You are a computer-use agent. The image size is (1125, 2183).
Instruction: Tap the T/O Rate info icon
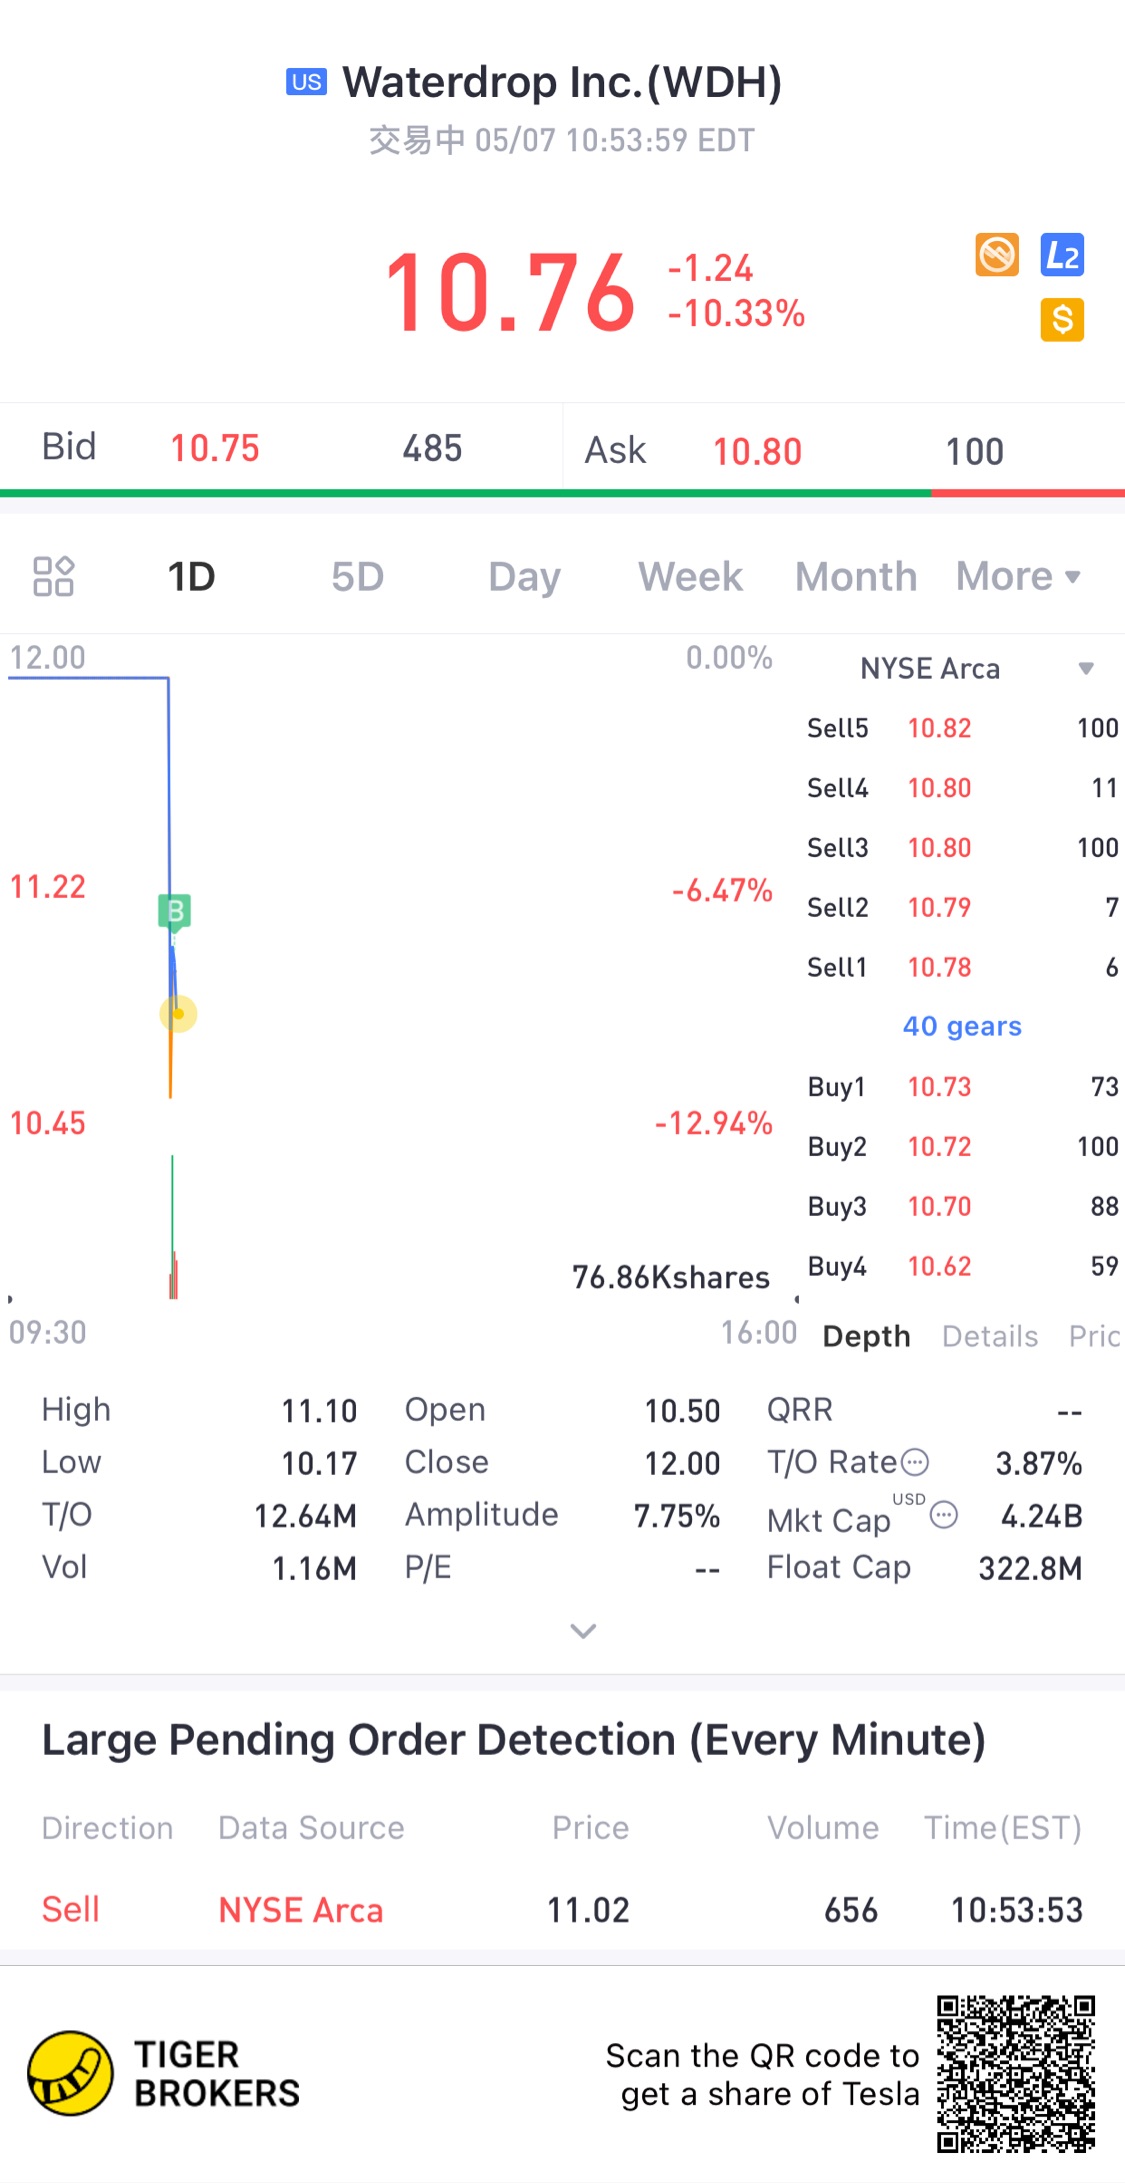point(915,1463)
